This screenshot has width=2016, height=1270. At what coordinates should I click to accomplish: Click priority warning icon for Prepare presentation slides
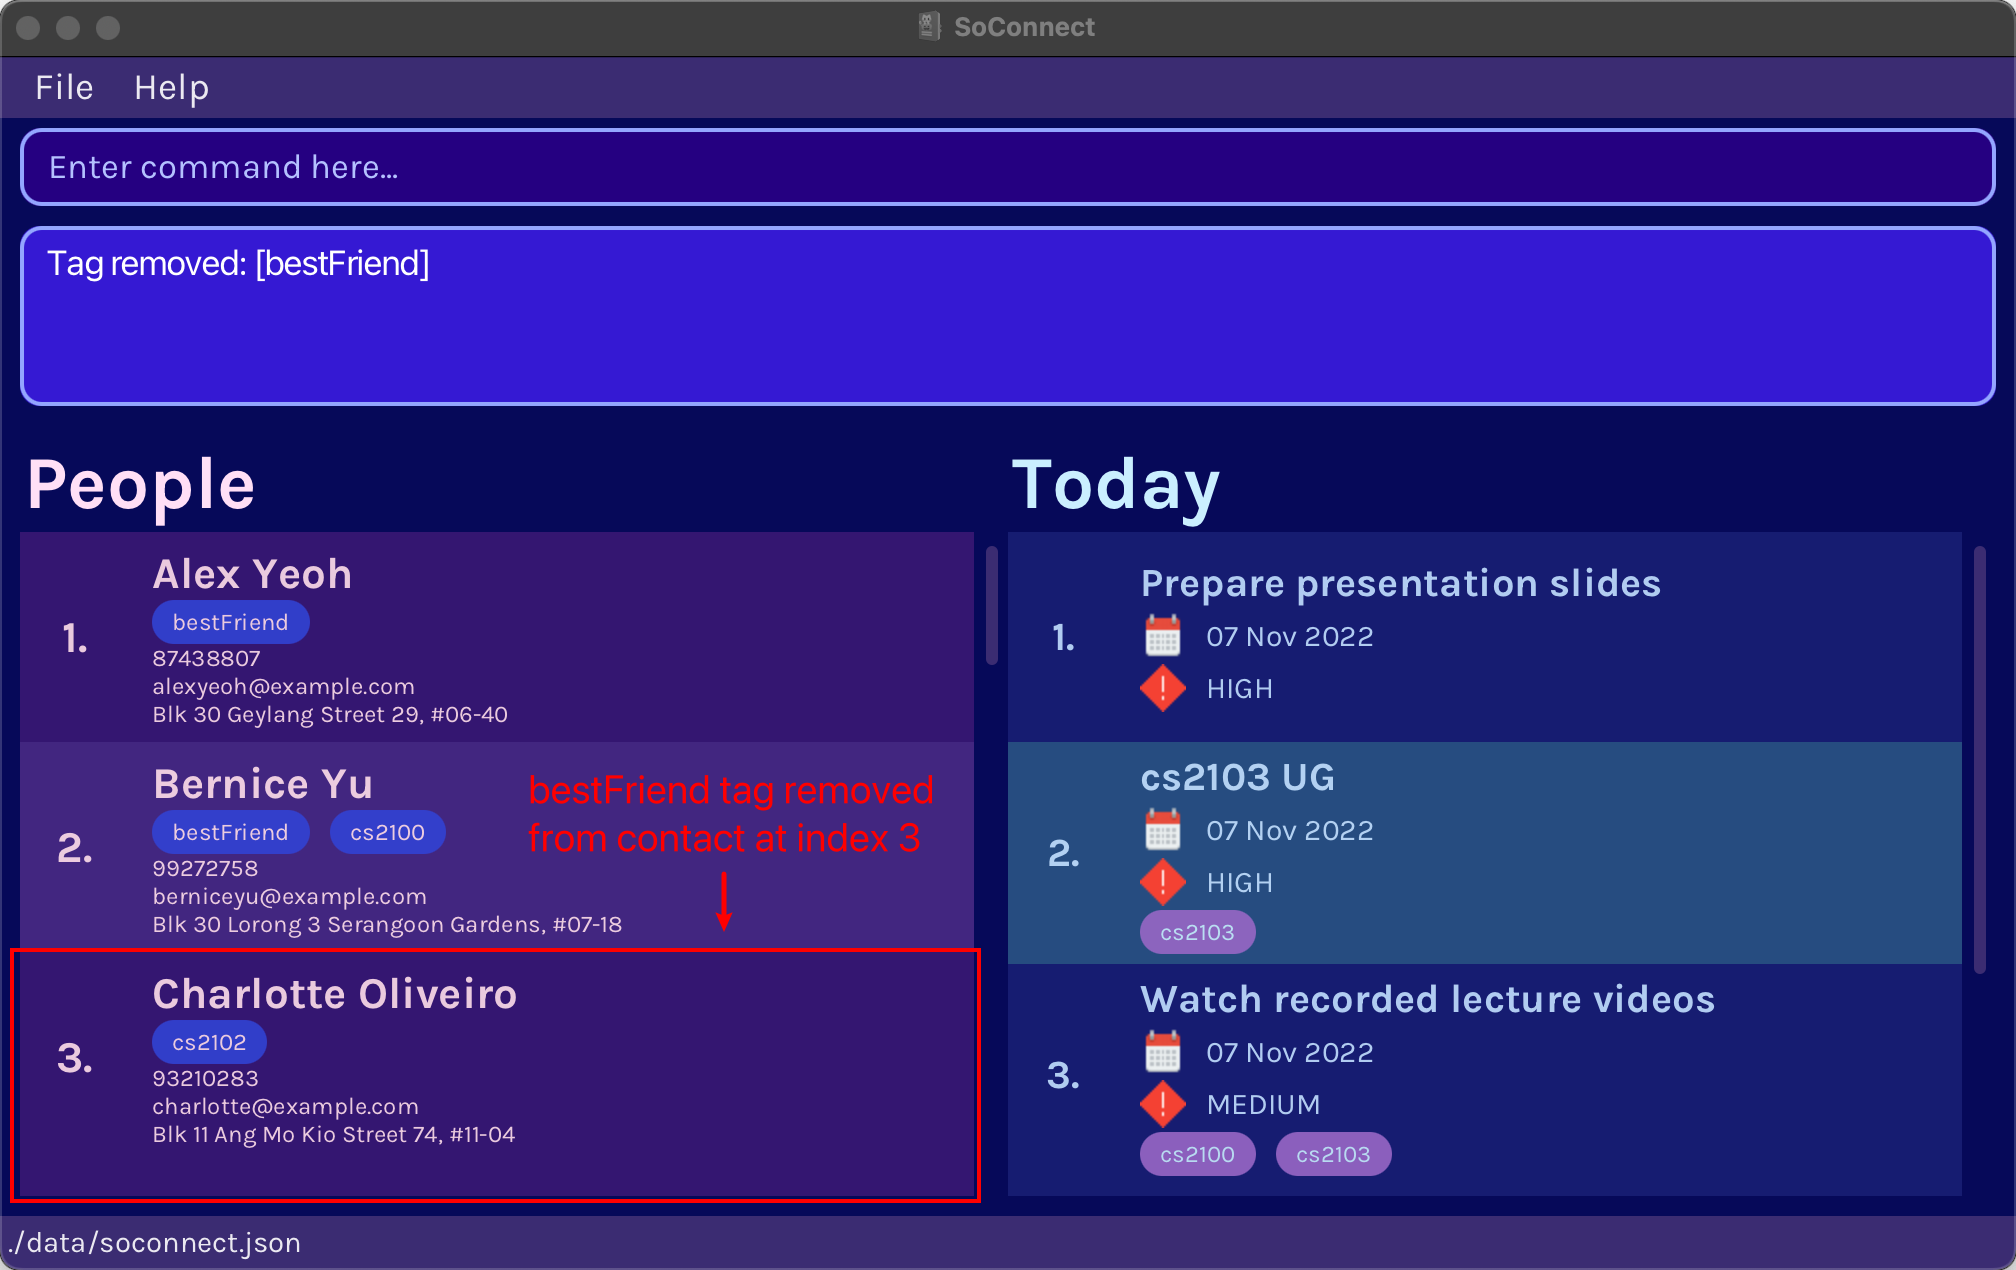point(1163,689)
